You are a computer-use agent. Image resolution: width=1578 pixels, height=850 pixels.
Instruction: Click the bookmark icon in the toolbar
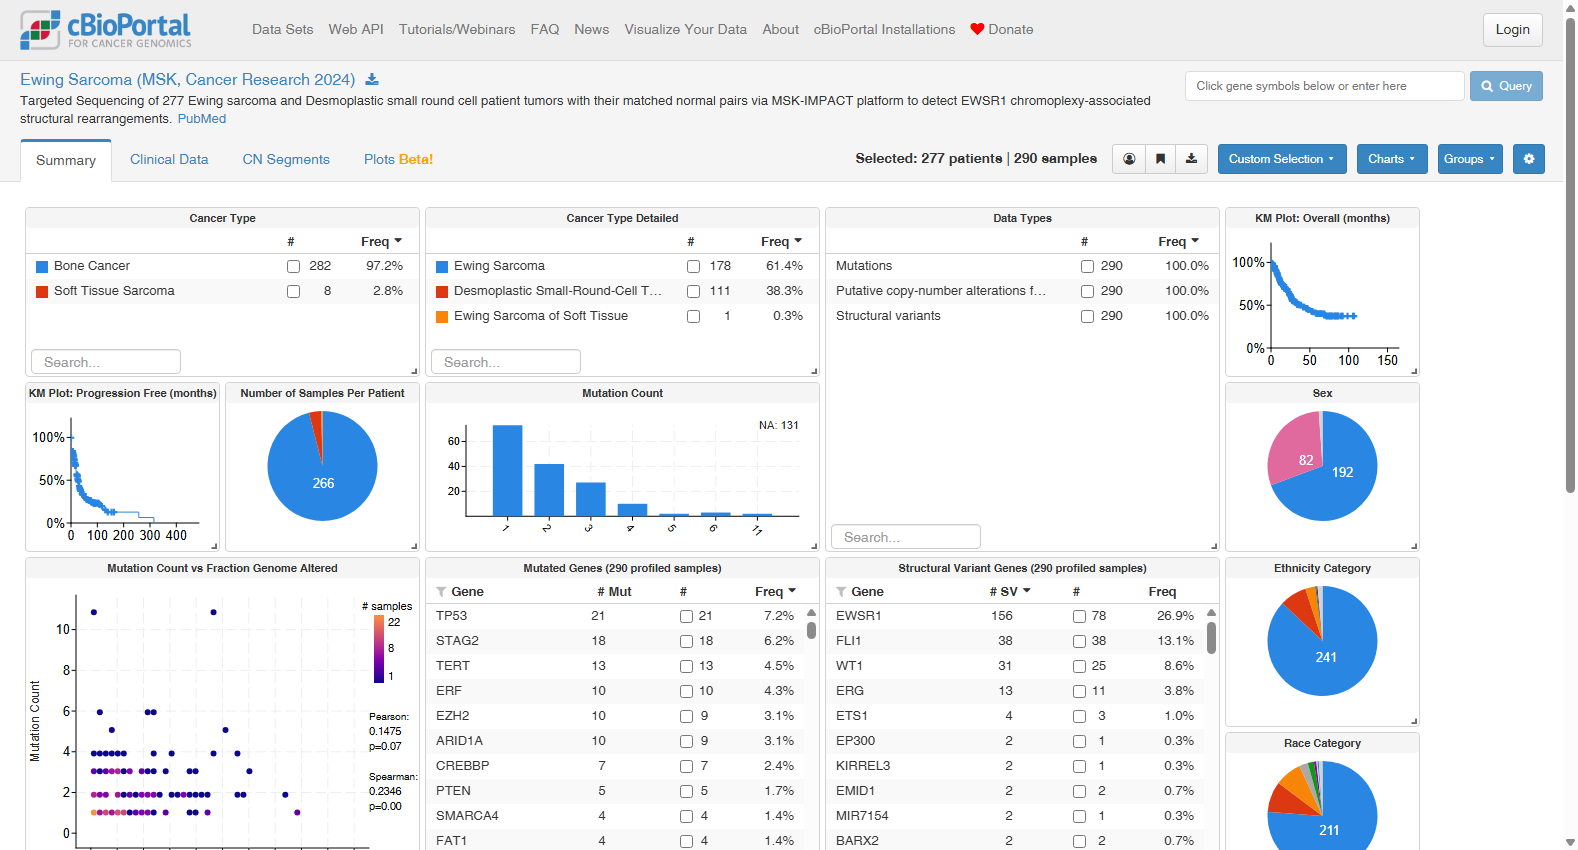[x=1160, y=159]
